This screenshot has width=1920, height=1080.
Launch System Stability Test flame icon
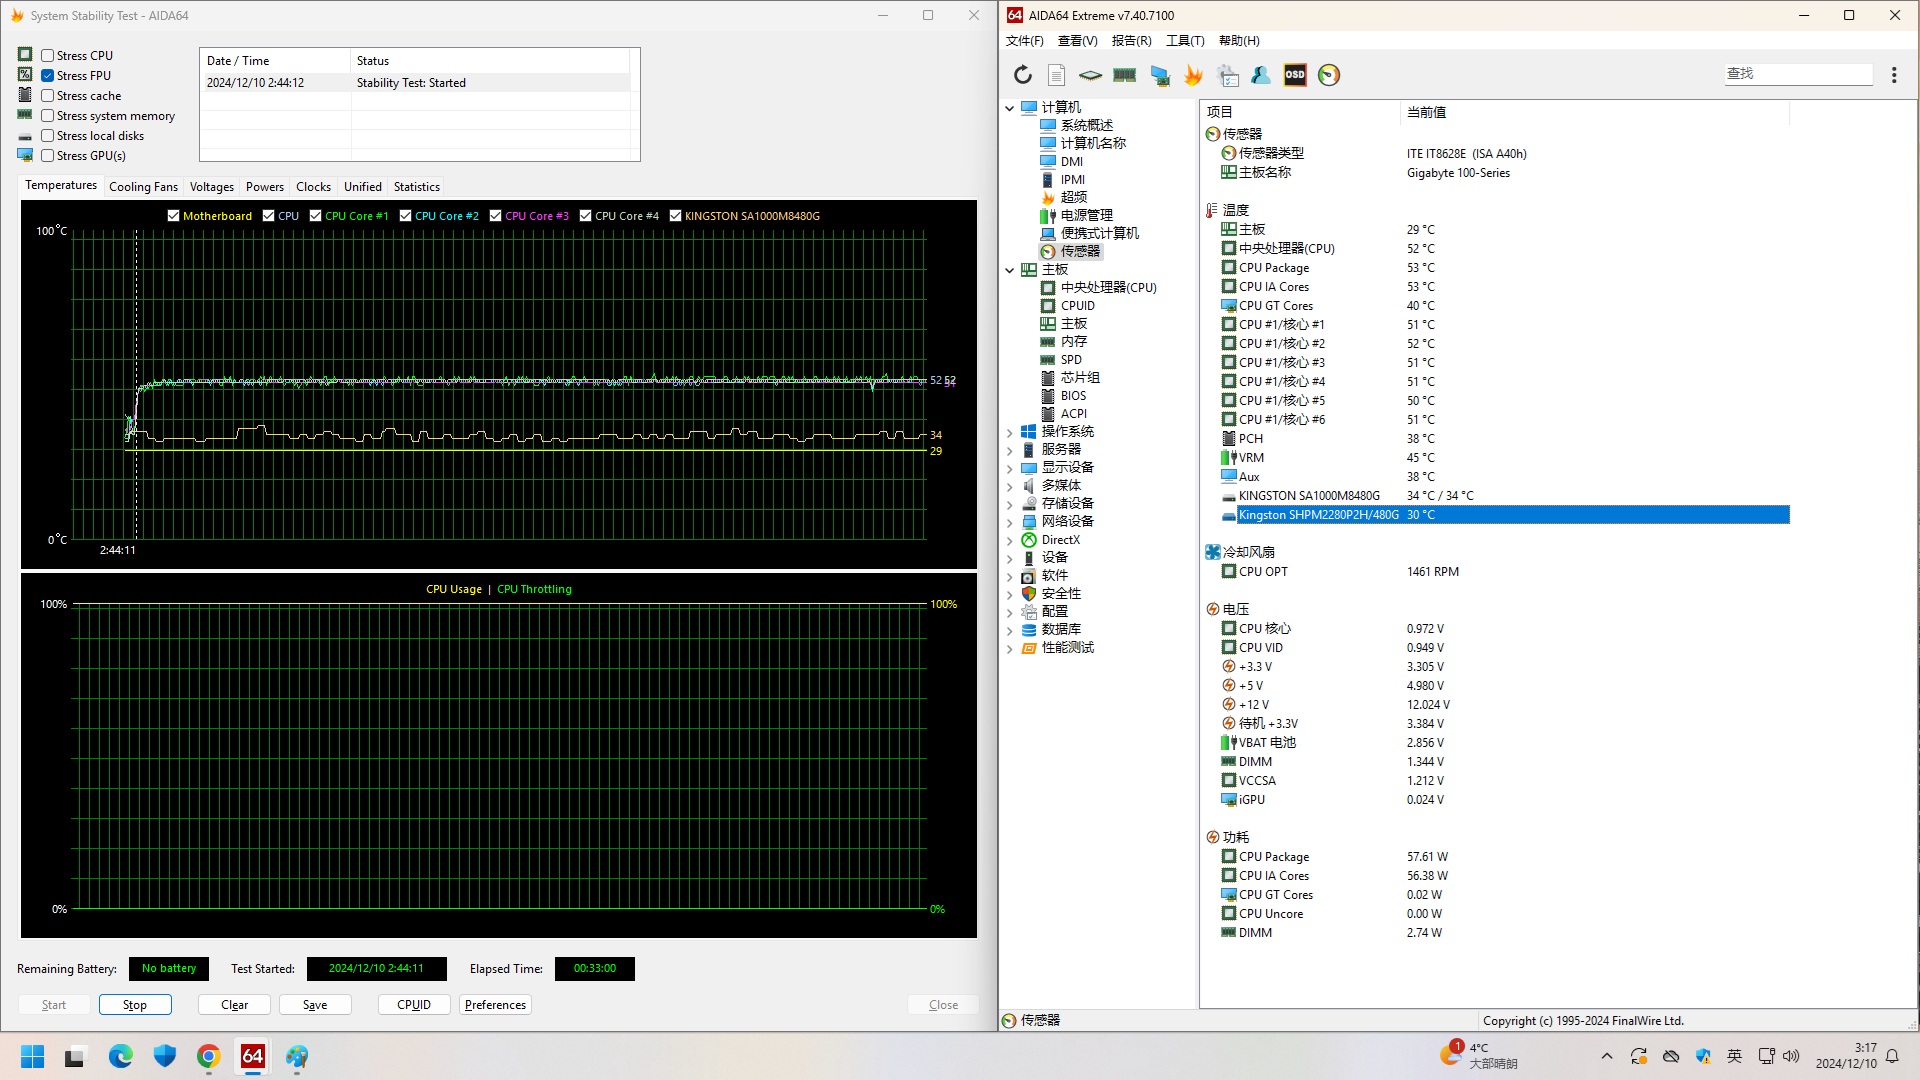[1193, 75]
